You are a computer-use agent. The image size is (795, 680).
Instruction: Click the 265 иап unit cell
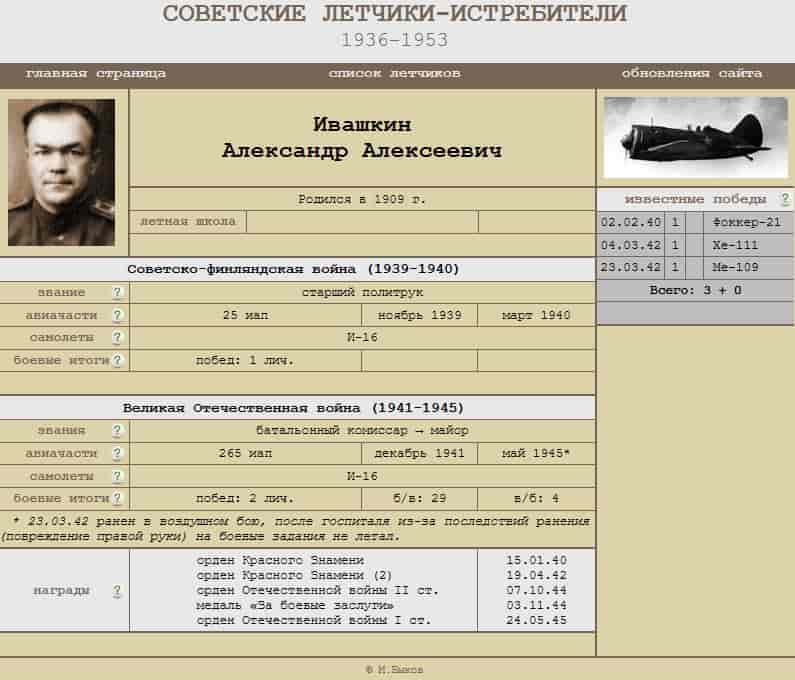(245, 454)
